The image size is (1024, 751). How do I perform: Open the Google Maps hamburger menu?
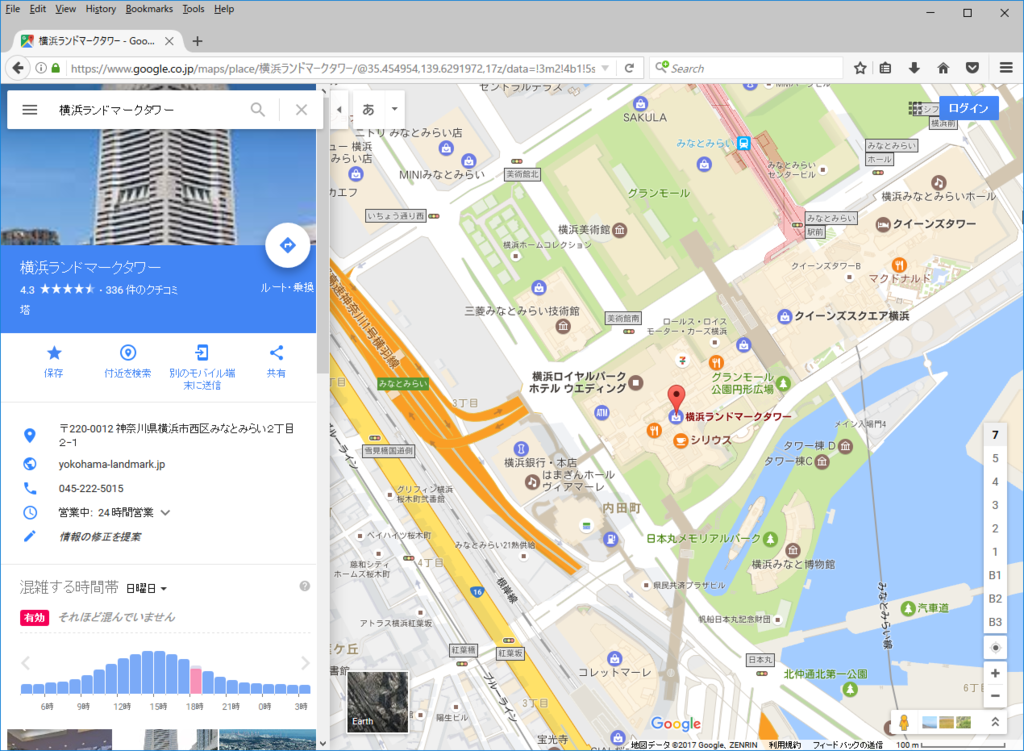(30, 110)
